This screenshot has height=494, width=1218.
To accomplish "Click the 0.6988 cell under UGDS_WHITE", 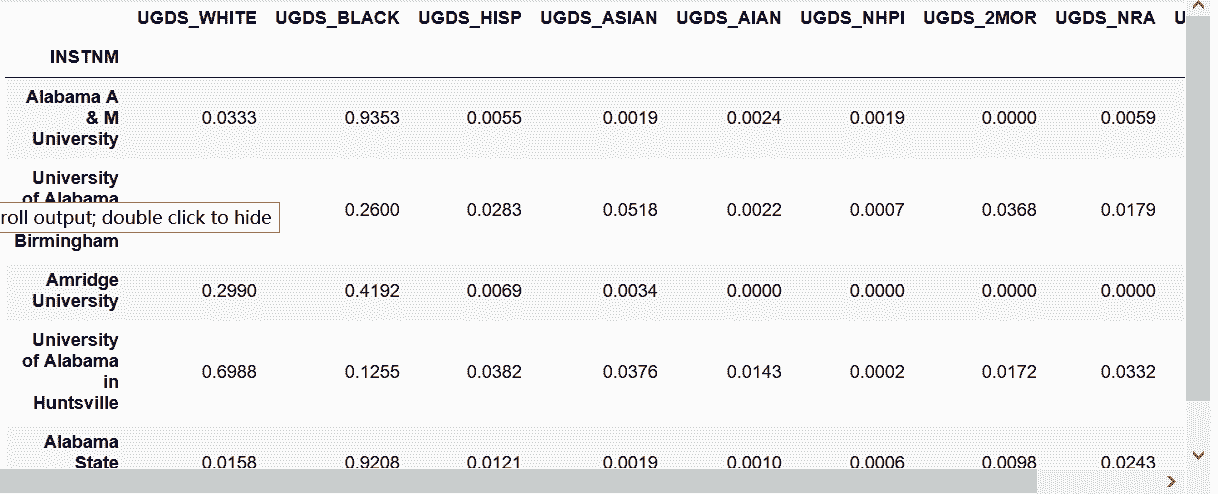I will [229, 372].
